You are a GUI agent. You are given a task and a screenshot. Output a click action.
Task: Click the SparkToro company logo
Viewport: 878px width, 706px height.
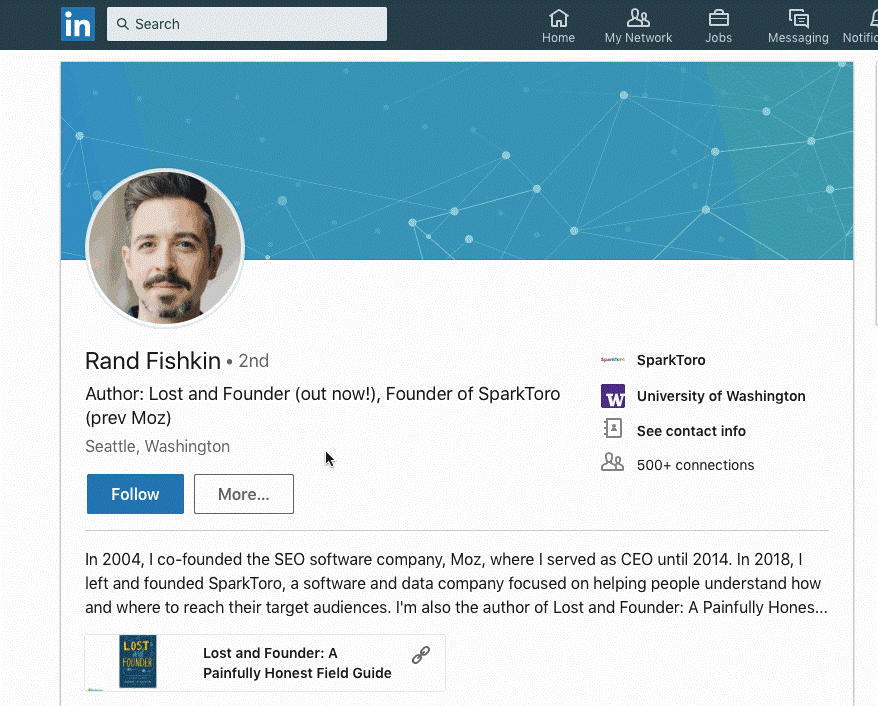[612, 360]
